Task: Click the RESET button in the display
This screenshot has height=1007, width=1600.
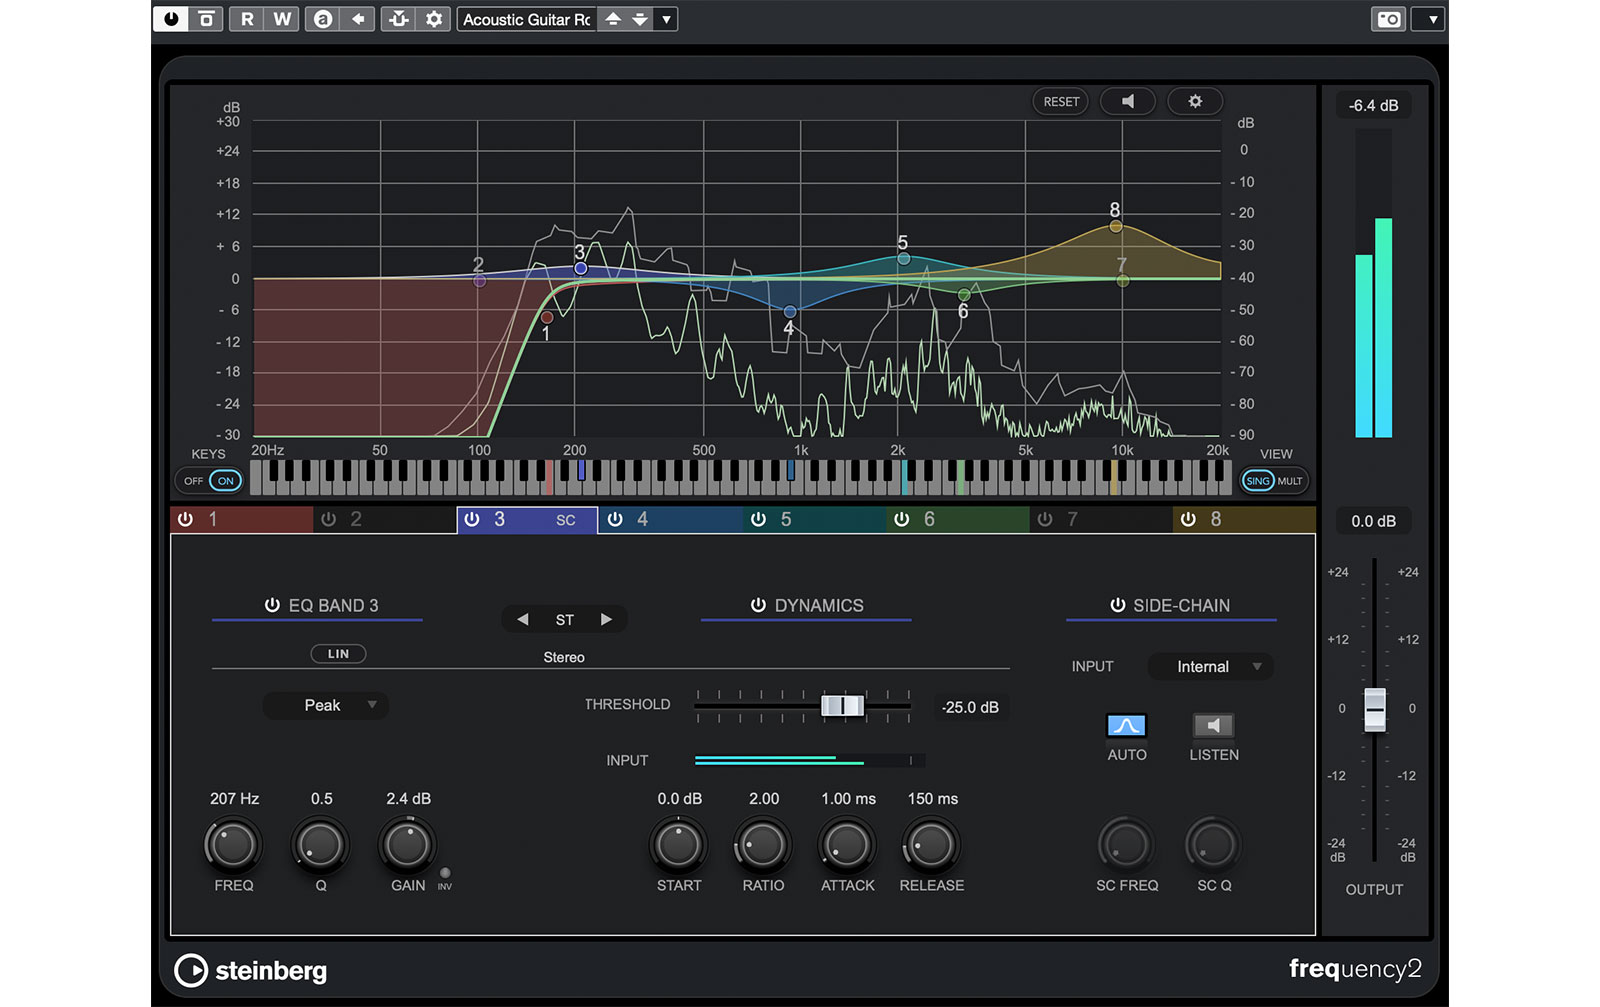Action: [x=1061, y=101]
